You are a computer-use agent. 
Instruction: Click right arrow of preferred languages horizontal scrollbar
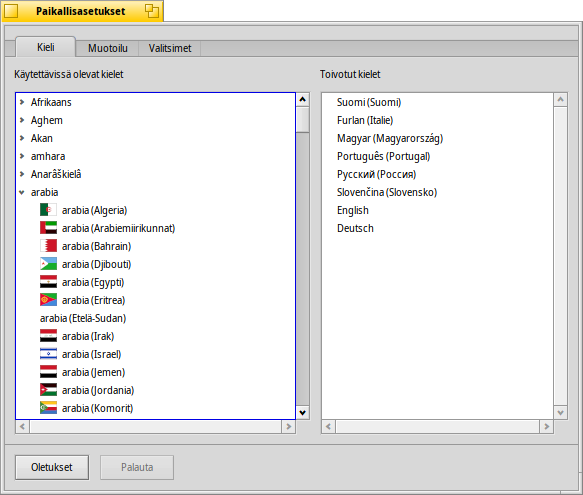pyautogui.click(x=547, y=427)
